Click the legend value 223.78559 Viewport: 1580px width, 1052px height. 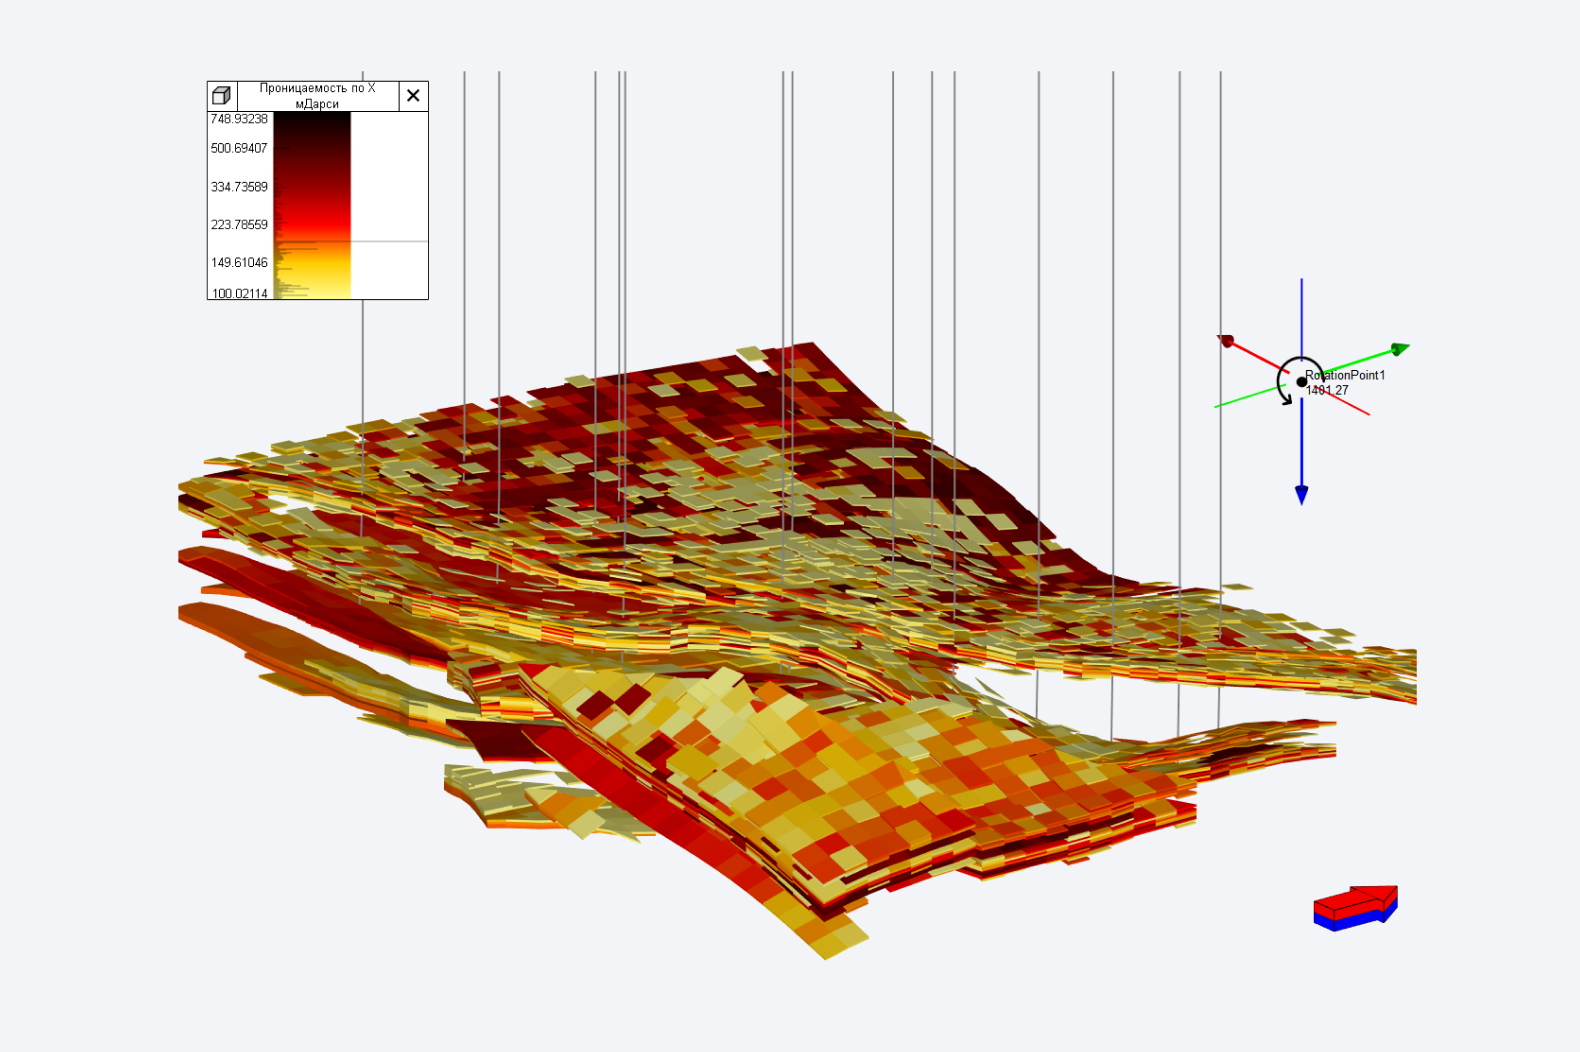coord(239,225)
